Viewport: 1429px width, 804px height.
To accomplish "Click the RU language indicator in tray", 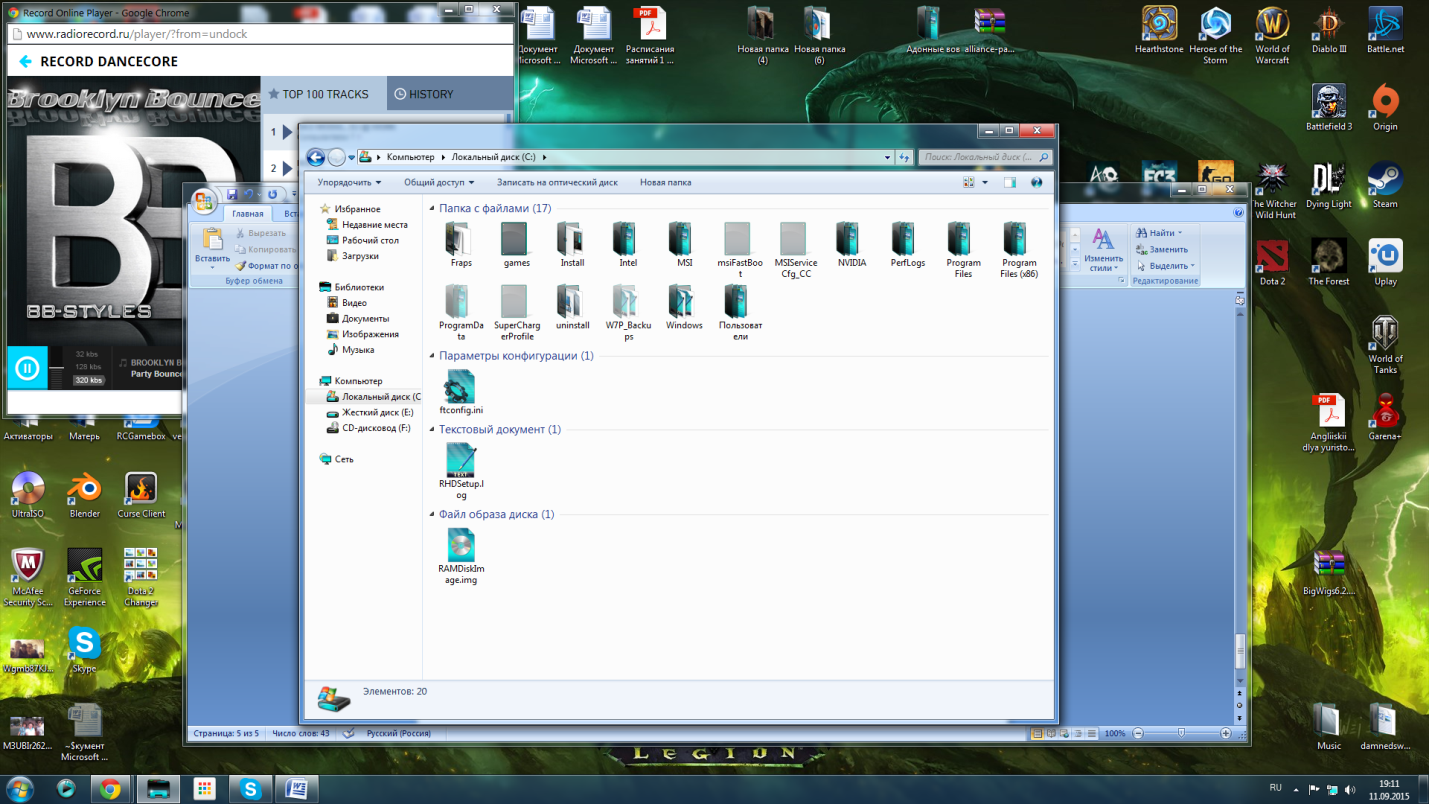I will coord(1275,788).
